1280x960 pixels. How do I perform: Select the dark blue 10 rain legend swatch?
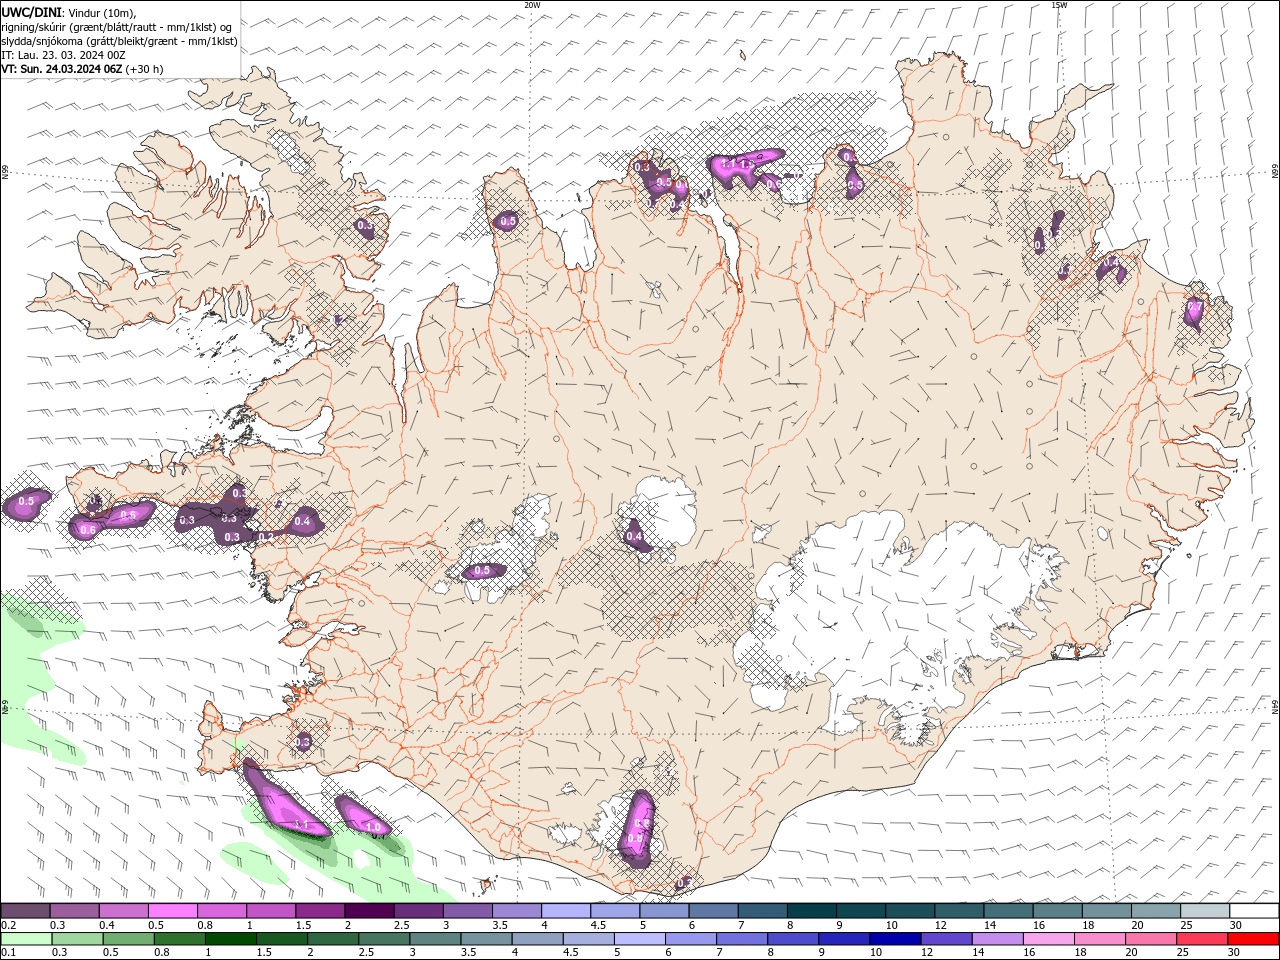pos(895,939)
